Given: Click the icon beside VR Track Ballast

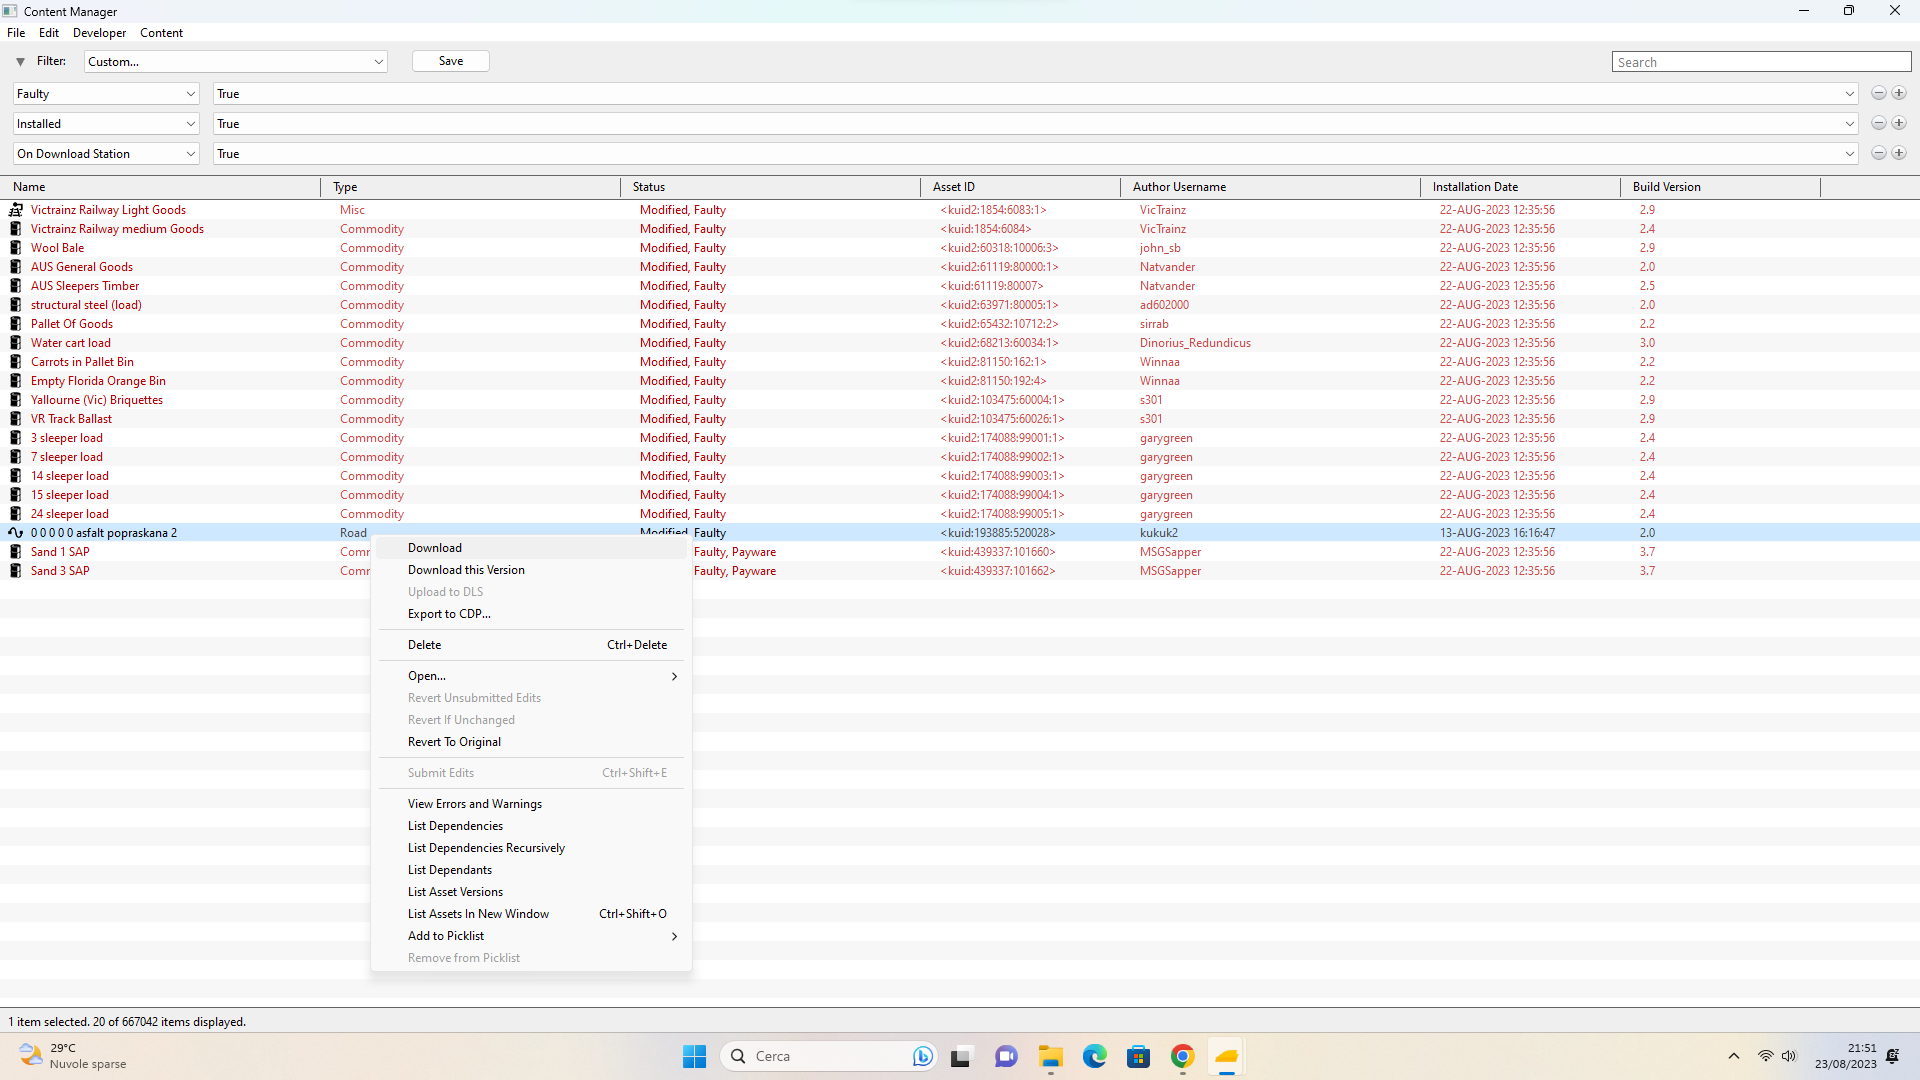Looking at the screenshot, I should (x=15, y=419).
